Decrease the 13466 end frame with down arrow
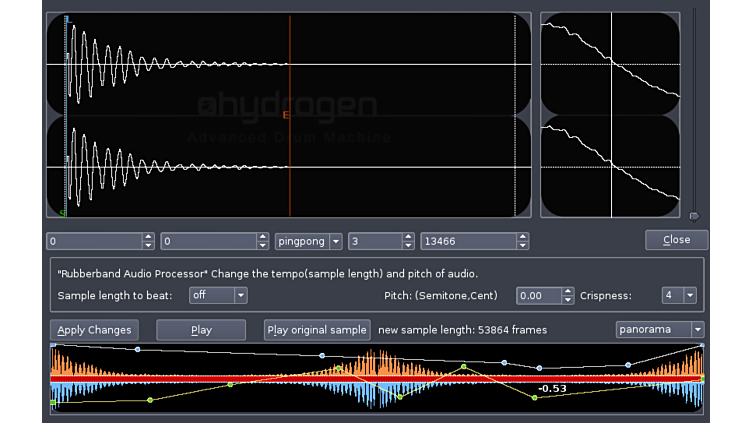This screenshot has height=423, width=752. pyautogui.click(x=523, y=245)
